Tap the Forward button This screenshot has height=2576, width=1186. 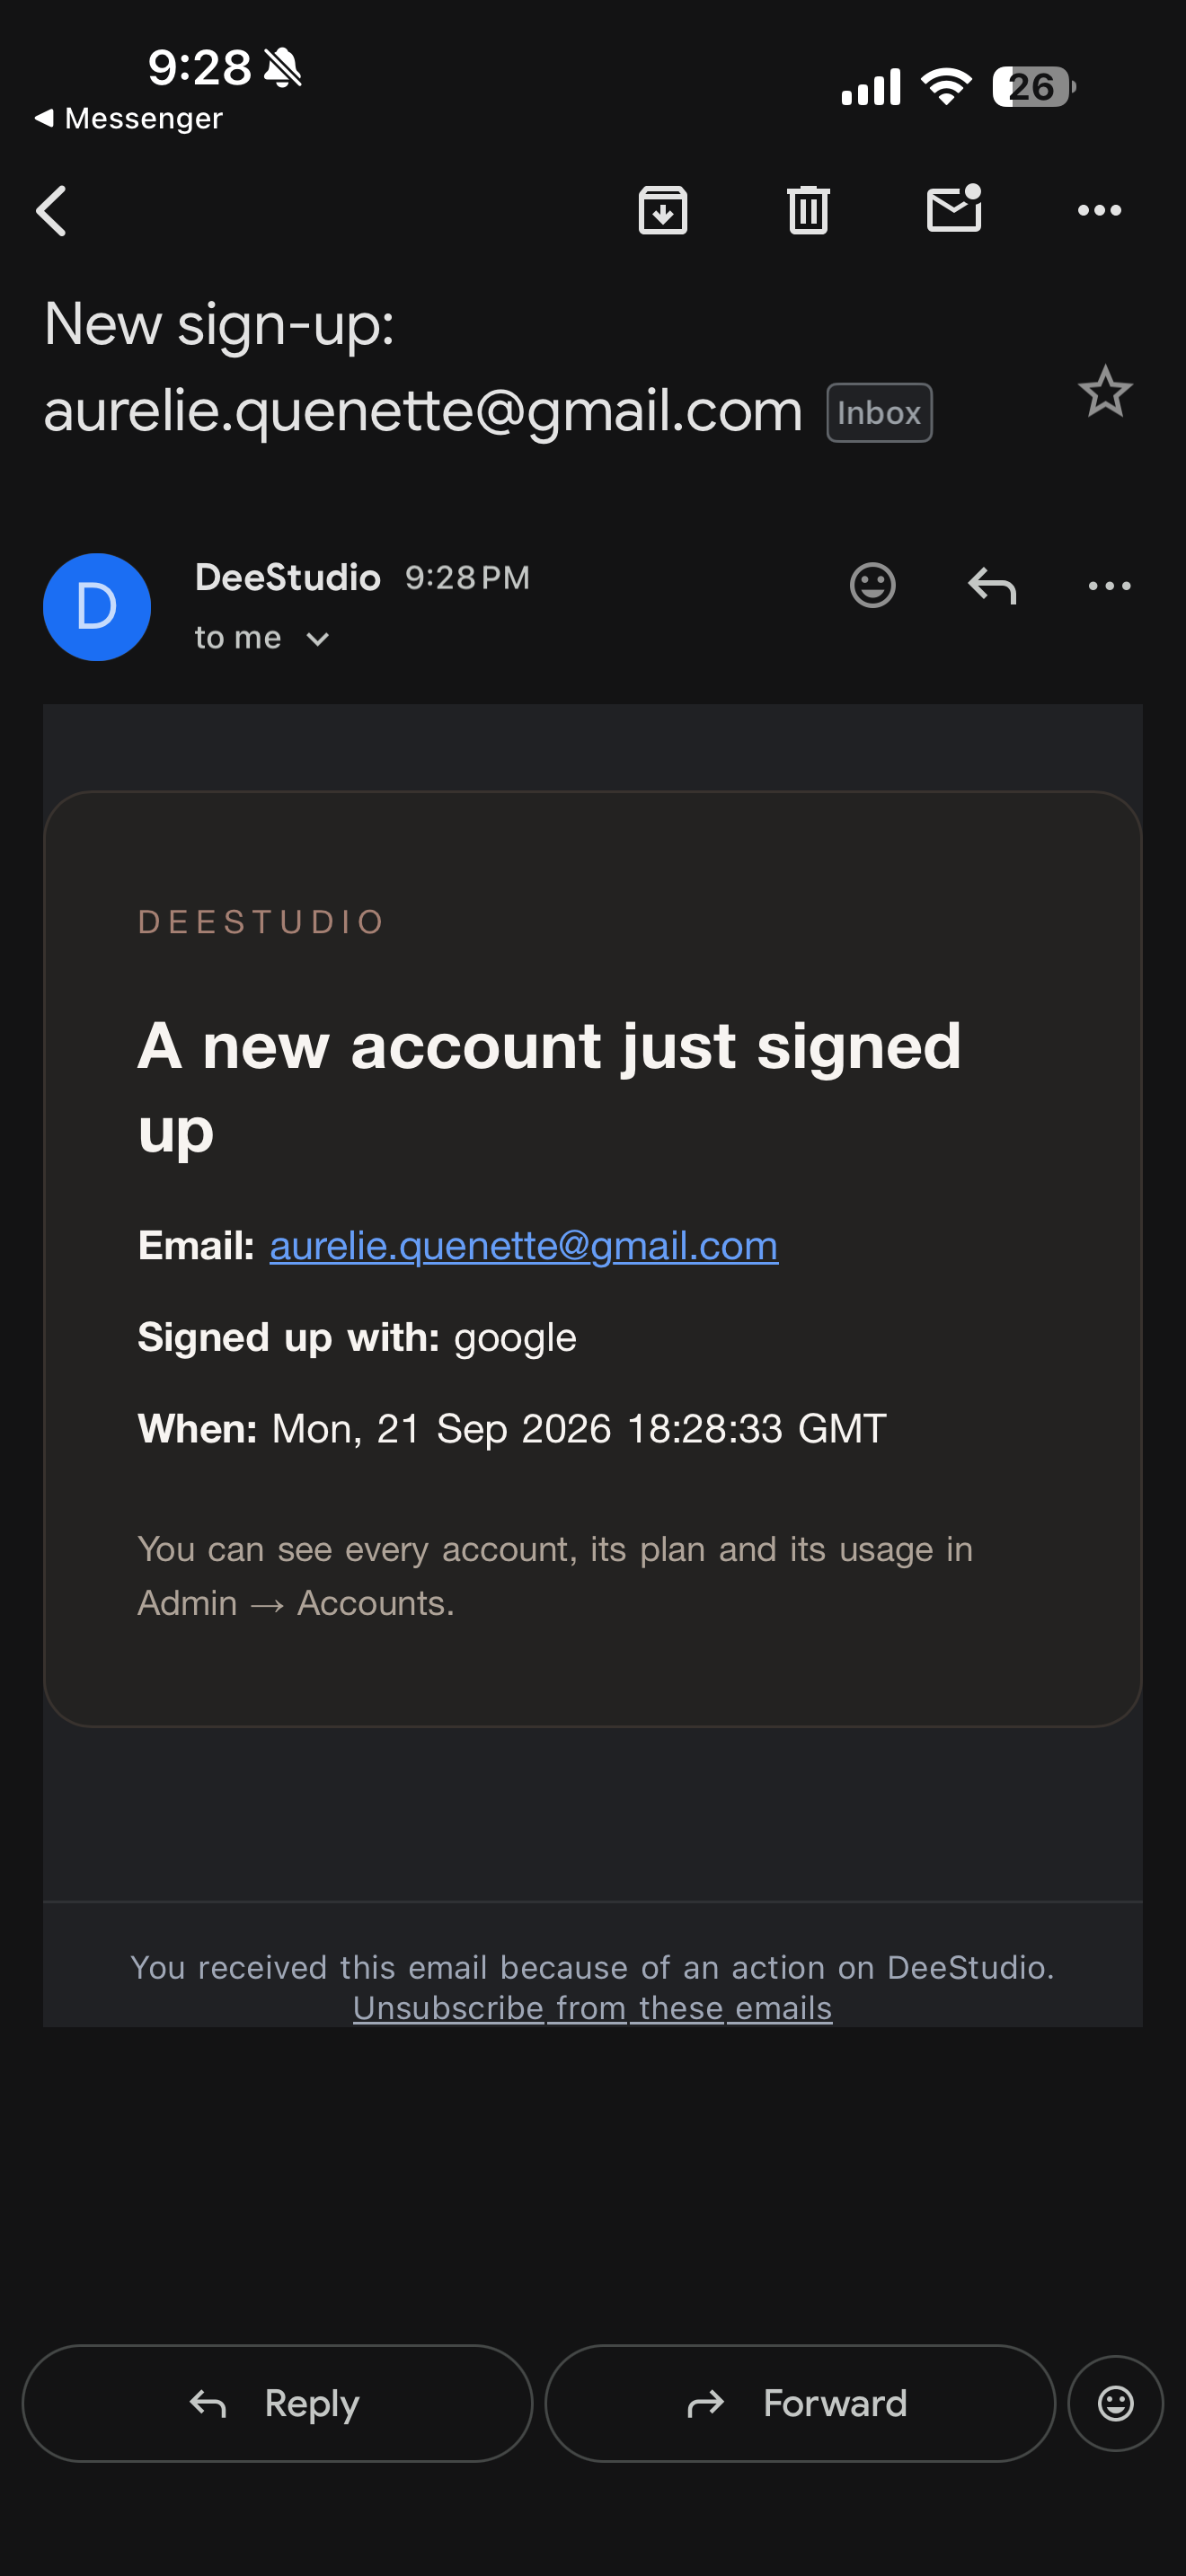[800, 2403]
